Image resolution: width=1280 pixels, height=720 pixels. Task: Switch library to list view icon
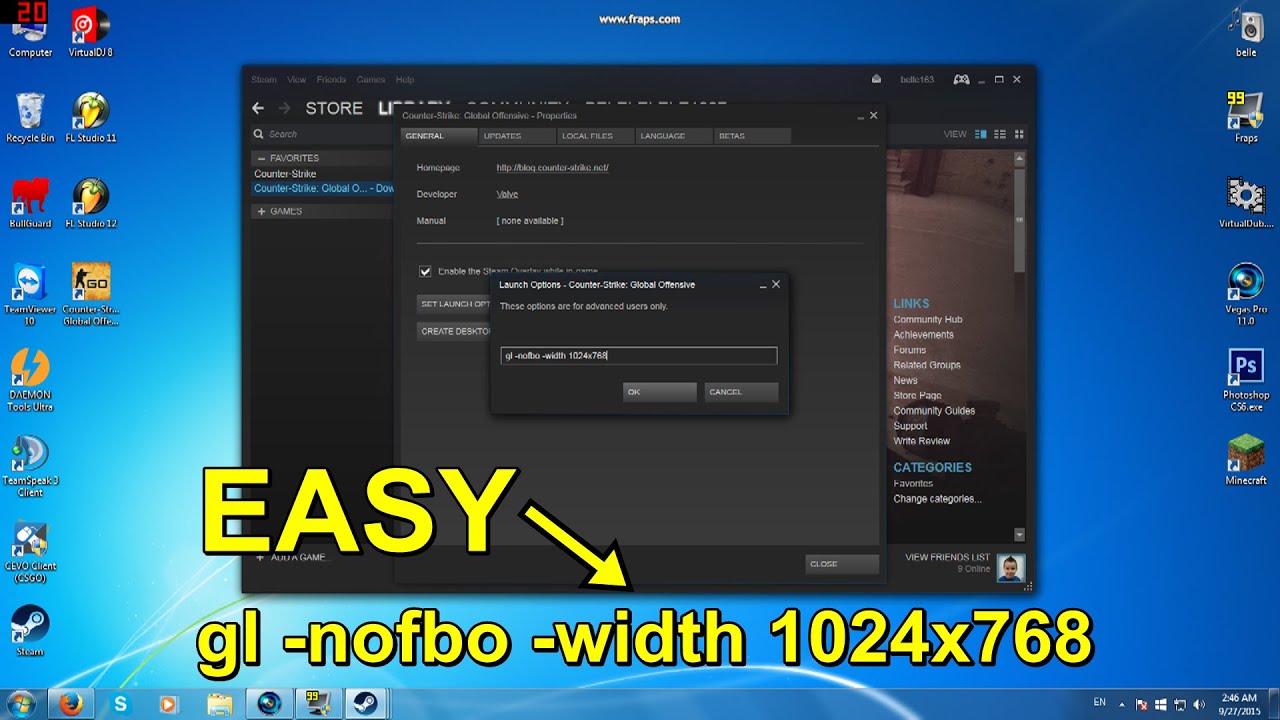pyautogui.click(x=1000, y=134)
